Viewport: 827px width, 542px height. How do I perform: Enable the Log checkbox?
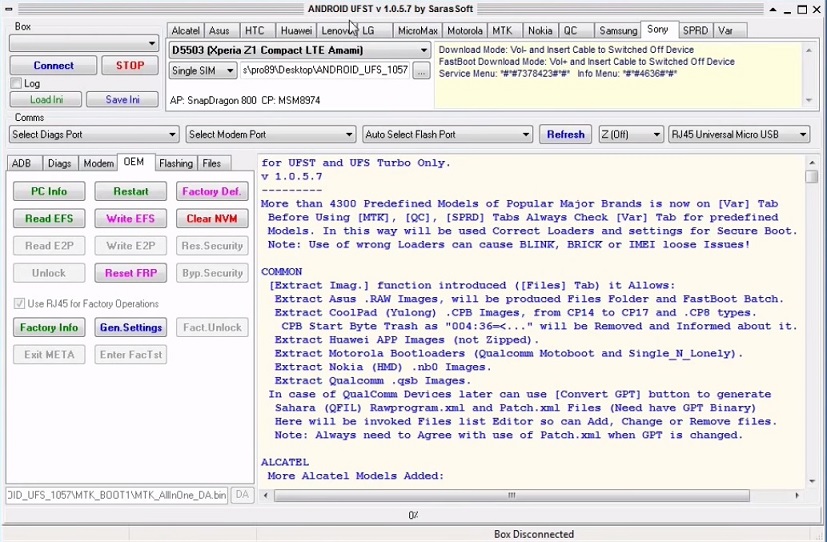point(16,83)
